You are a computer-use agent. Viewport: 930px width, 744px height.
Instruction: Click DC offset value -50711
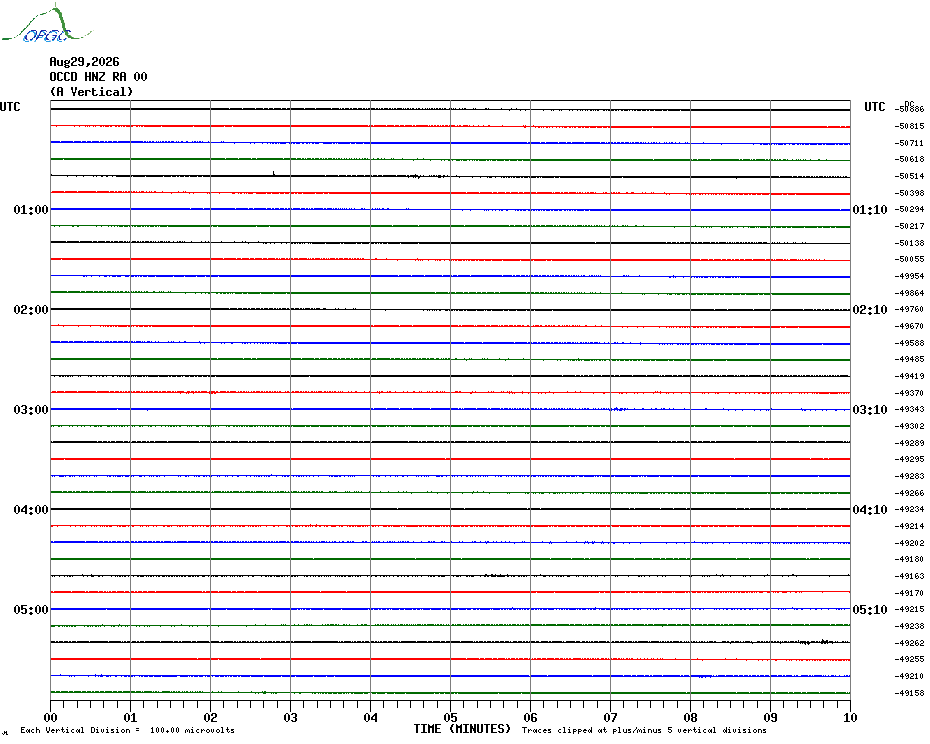(910, 143)
